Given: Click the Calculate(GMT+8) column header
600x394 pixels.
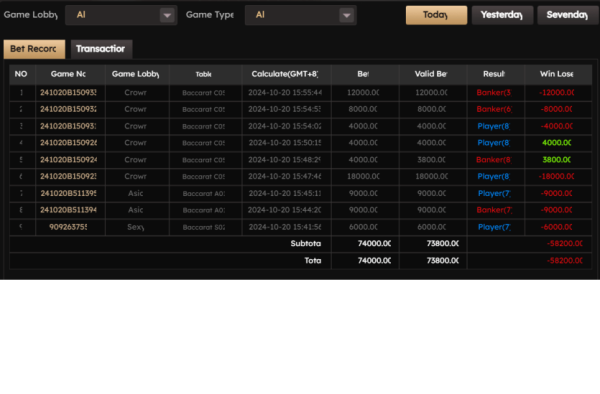Looking at the screenshot, I should tap(285, 74).
